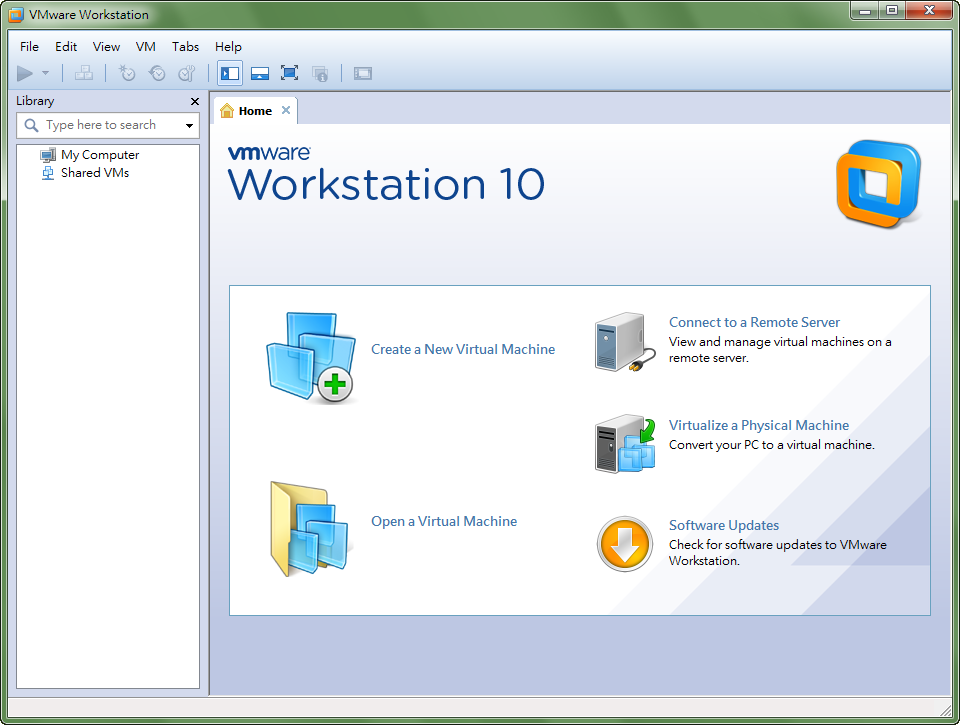
Task: Click the Unity mode toolbar icon
Action: point(320,74)
